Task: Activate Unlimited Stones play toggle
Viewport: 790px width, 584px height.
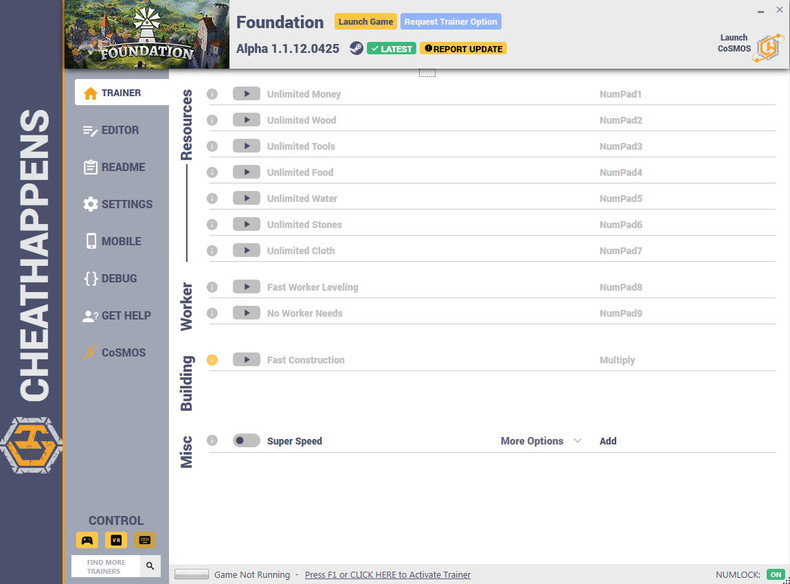Action: [246, 224]
